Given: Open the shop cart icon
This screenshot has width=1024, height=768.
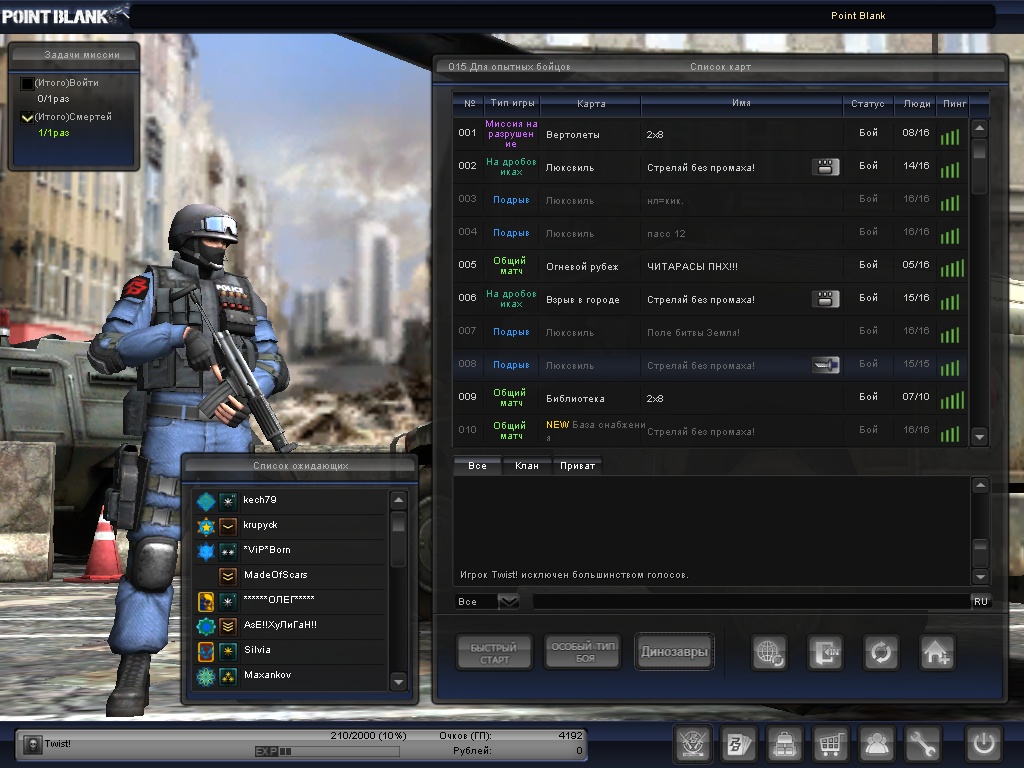Looking at the screenshot, I should 830,745.
